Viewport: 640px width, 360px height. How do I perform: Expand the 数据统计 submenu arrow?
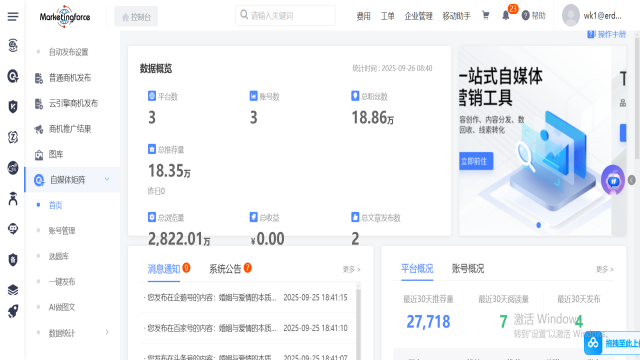(x=107, y=332)
